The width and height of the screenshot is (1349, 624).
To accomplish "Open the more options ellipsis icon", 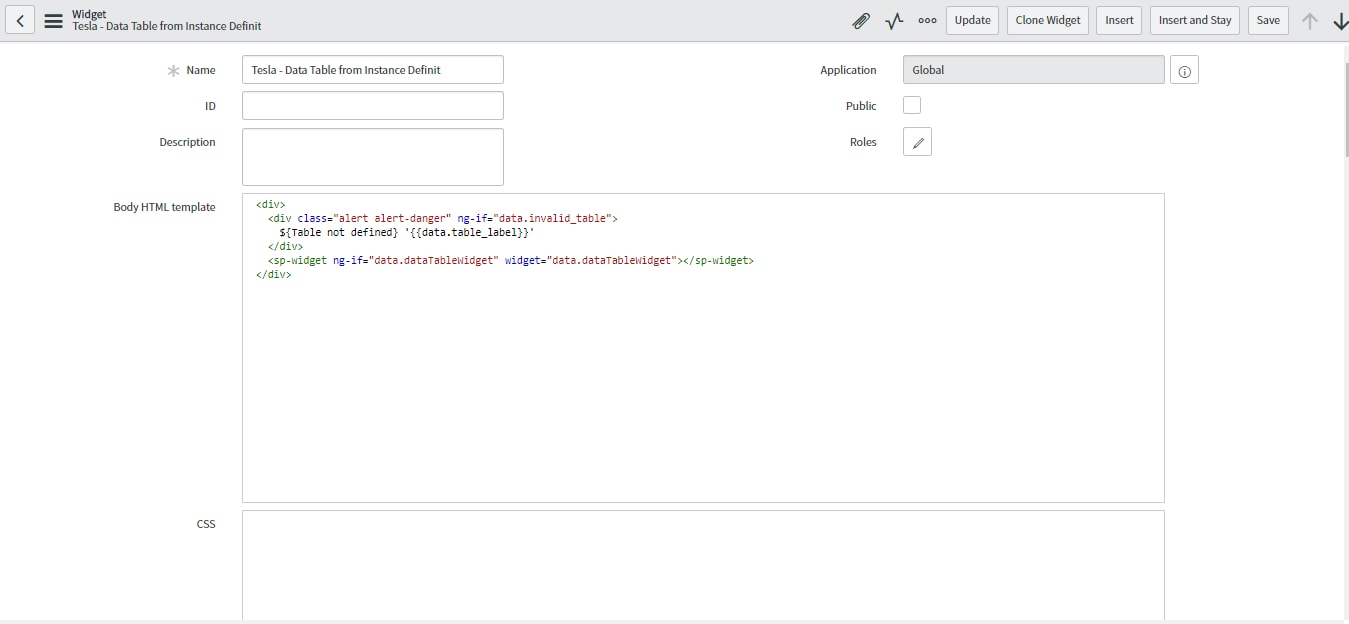I will pyautogui.click(x=927, y=20).
